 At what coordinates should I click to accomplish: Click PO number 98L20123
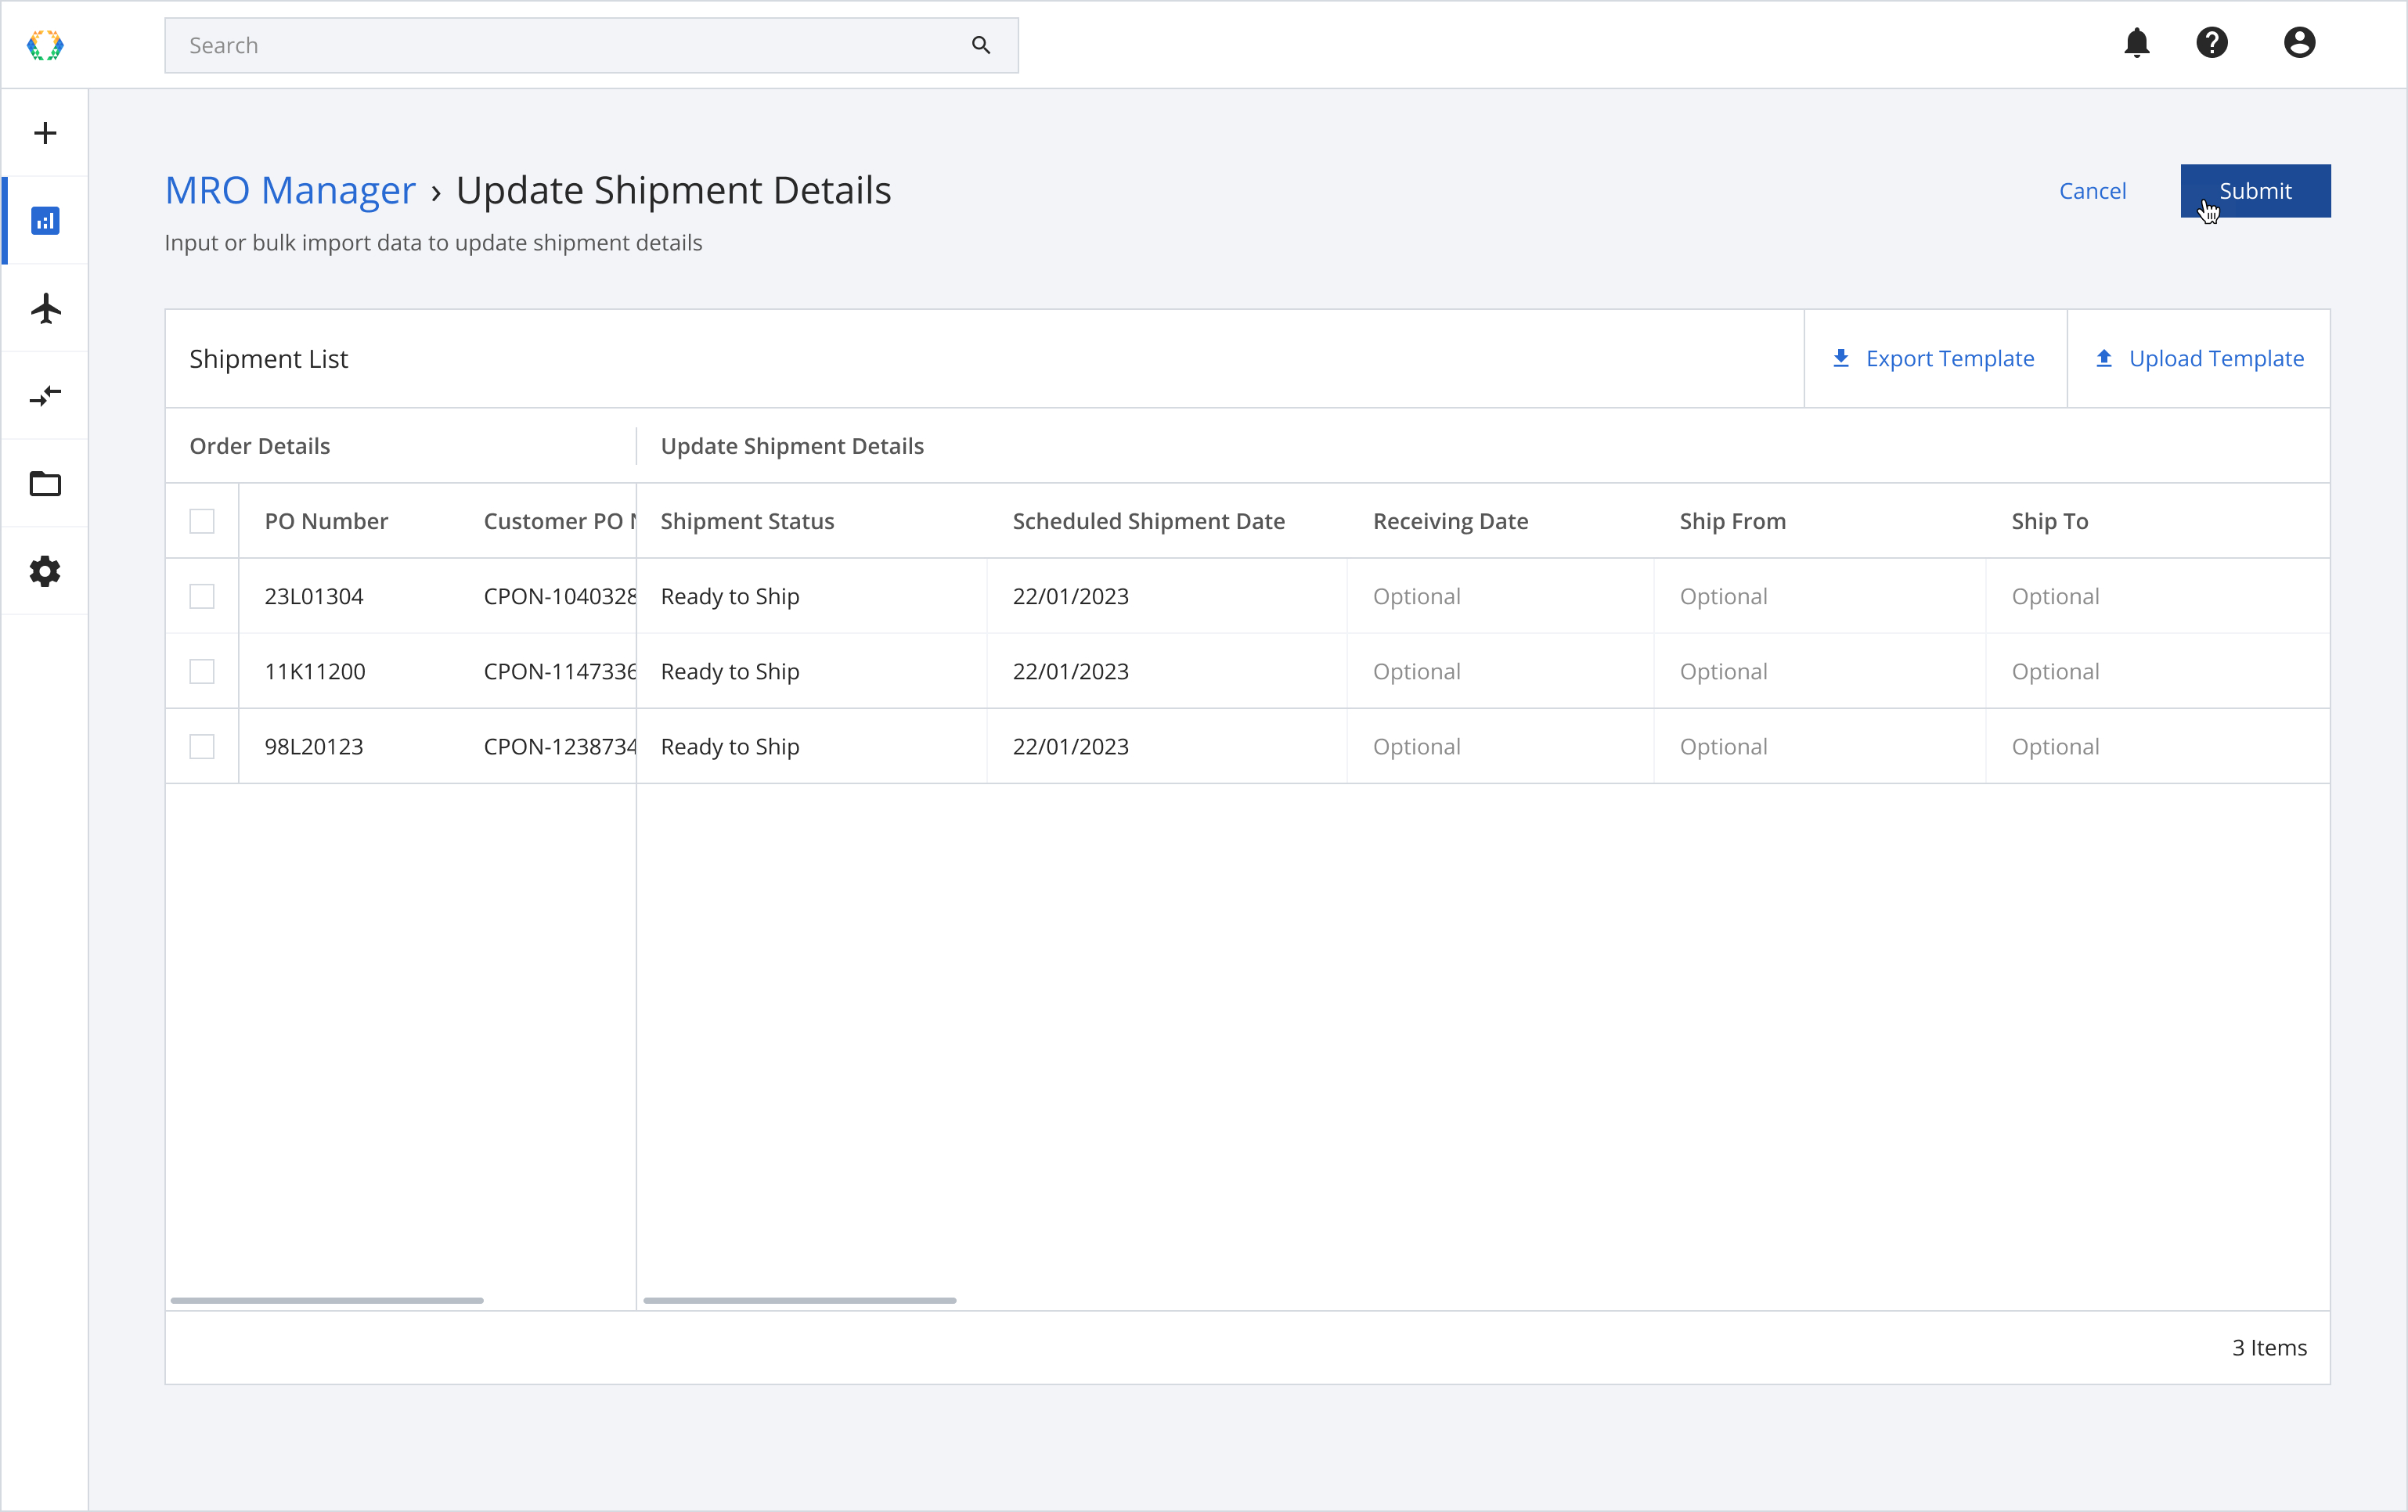tap(314, 746)
